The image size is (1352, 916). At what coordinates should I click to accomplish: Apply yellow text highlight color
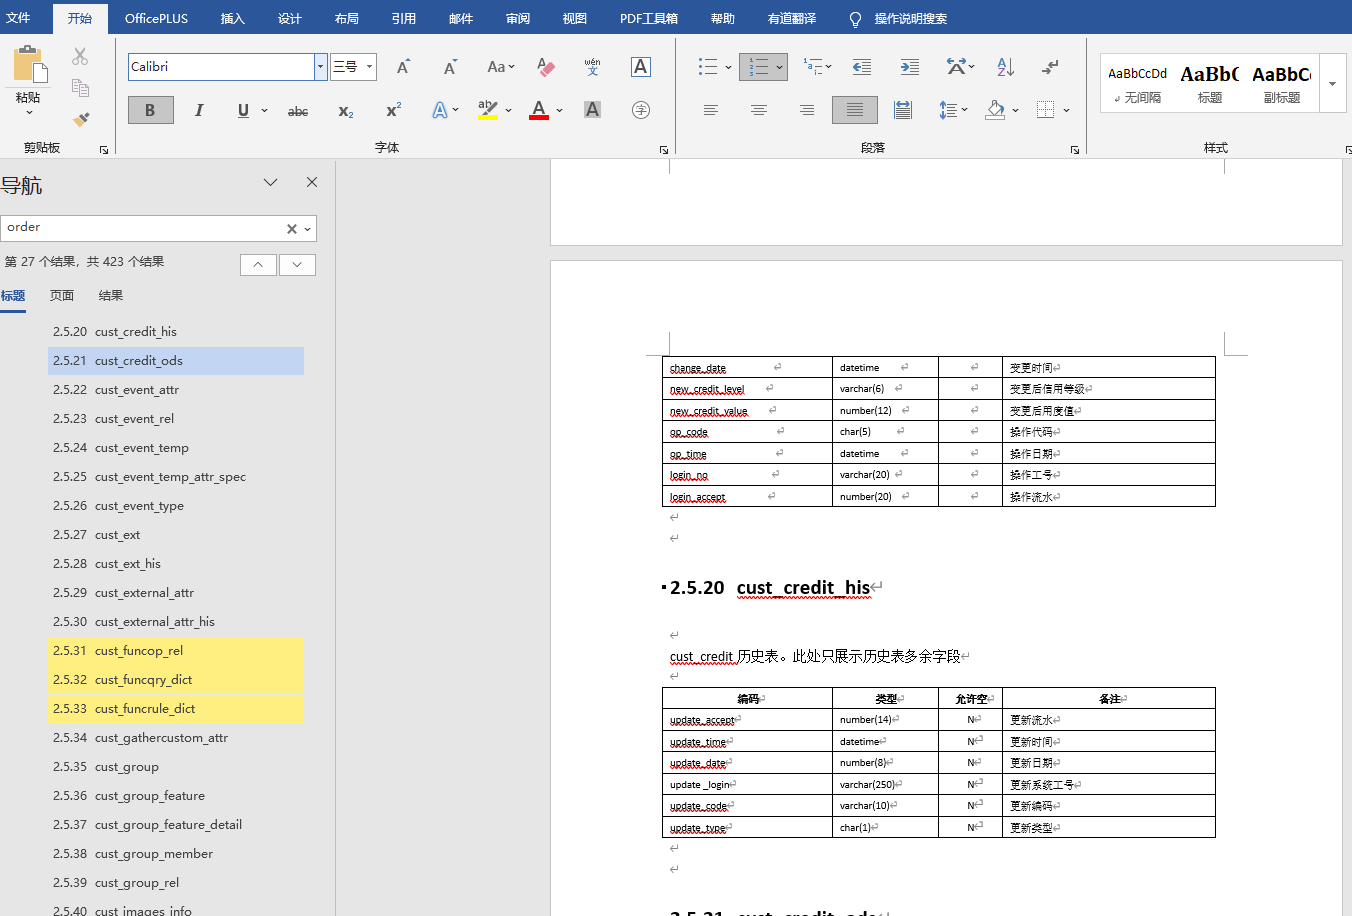click(488, 110)
